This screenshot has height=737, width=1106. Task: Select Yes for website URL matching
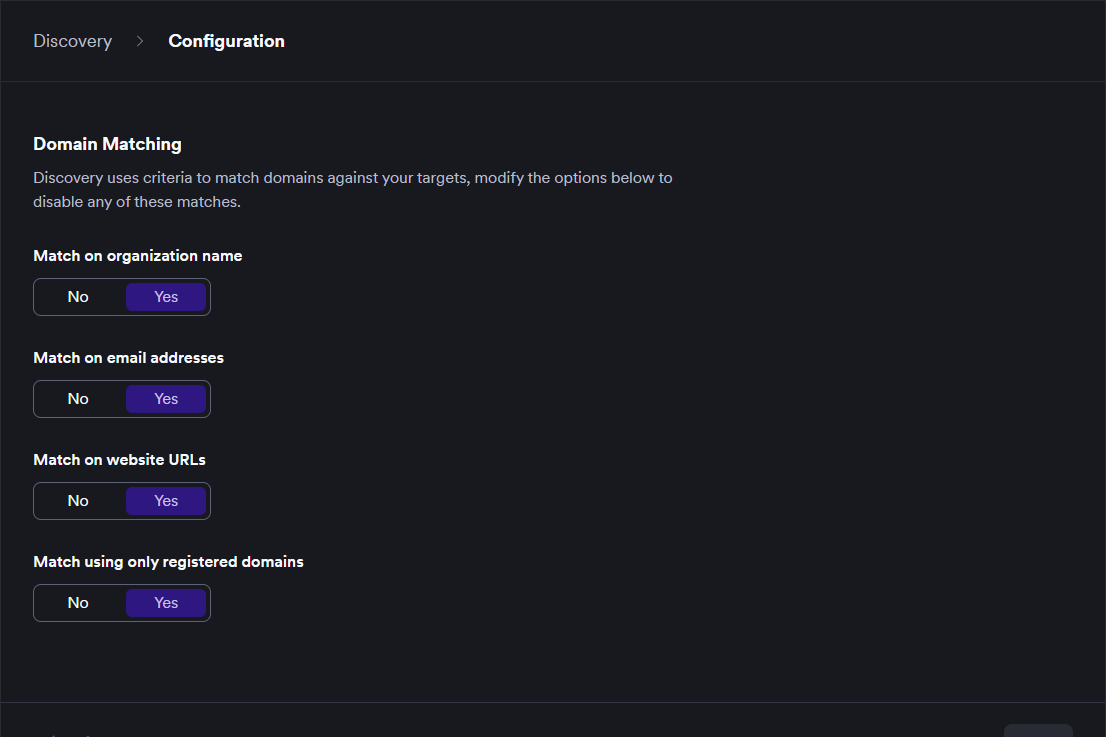(166, 501)
